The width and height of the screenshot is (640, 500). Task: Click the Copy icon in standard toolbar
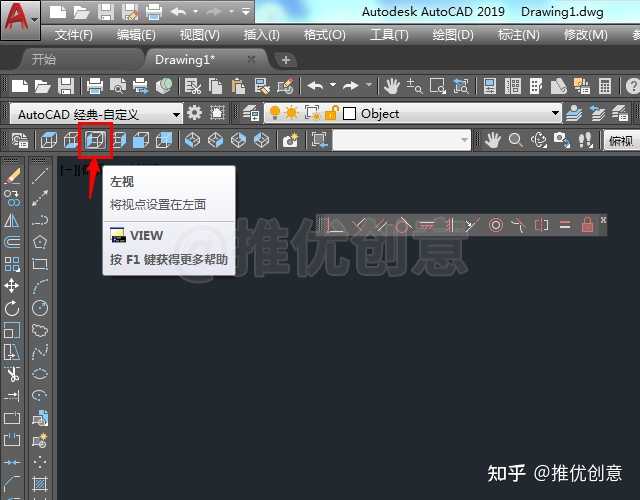pyautogui.click(x=216, y=87)
